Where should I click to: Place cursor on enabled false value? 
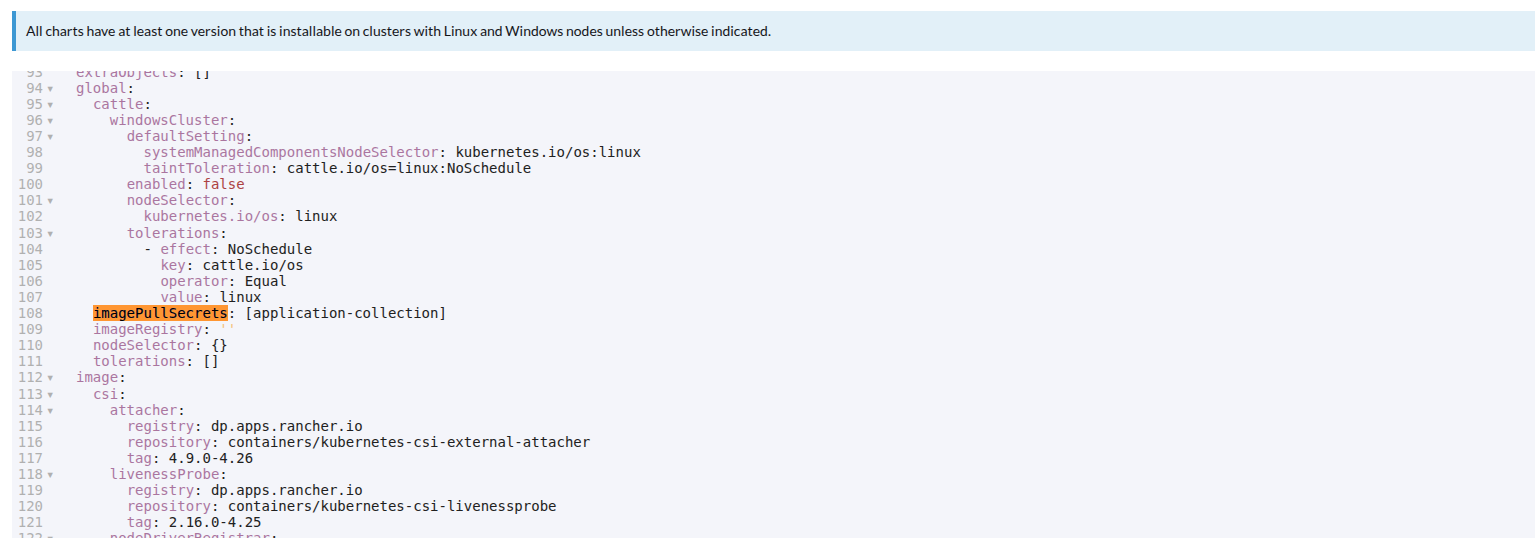(x=223, y=184)
